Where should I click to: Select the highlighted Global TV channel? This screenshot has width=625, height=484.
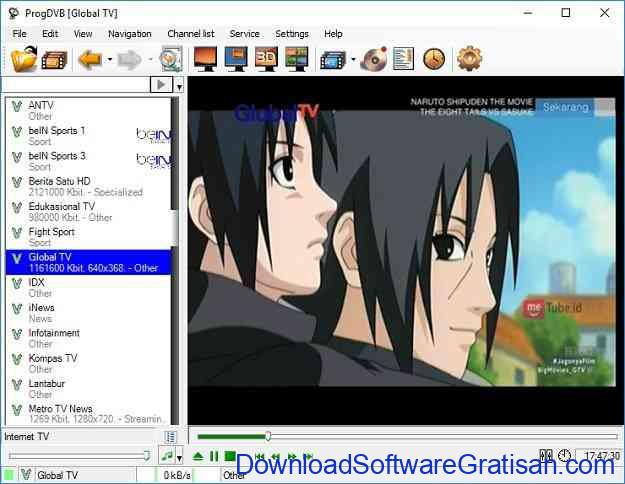[88, 262]
